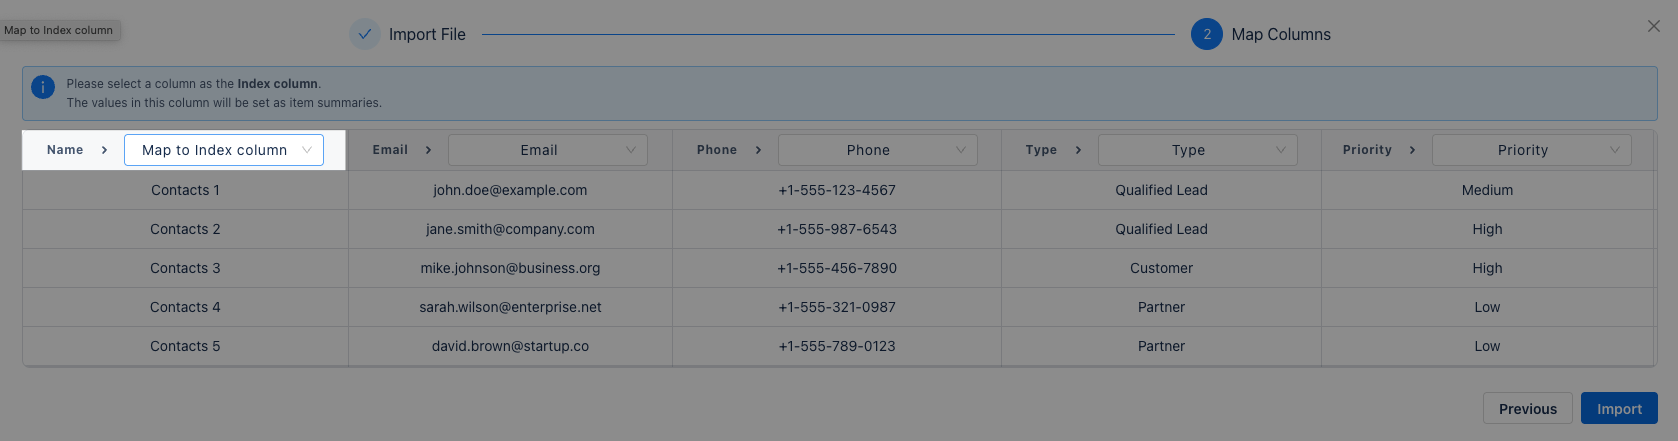Click the blue info icon in banner
Viewport: 1678px width, 441px height.
pyautogui.click(x=43, y=87)
